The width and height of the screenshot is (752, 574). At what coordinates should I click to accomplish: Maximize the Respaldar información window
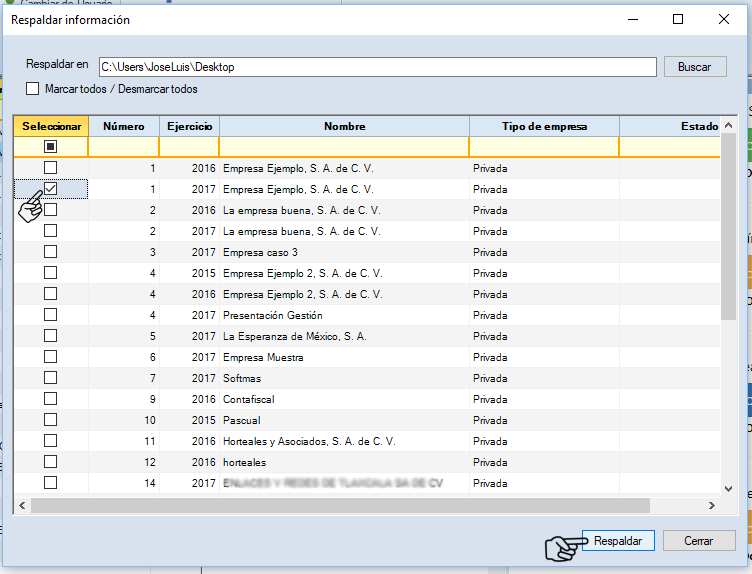[x=678, y=19]
